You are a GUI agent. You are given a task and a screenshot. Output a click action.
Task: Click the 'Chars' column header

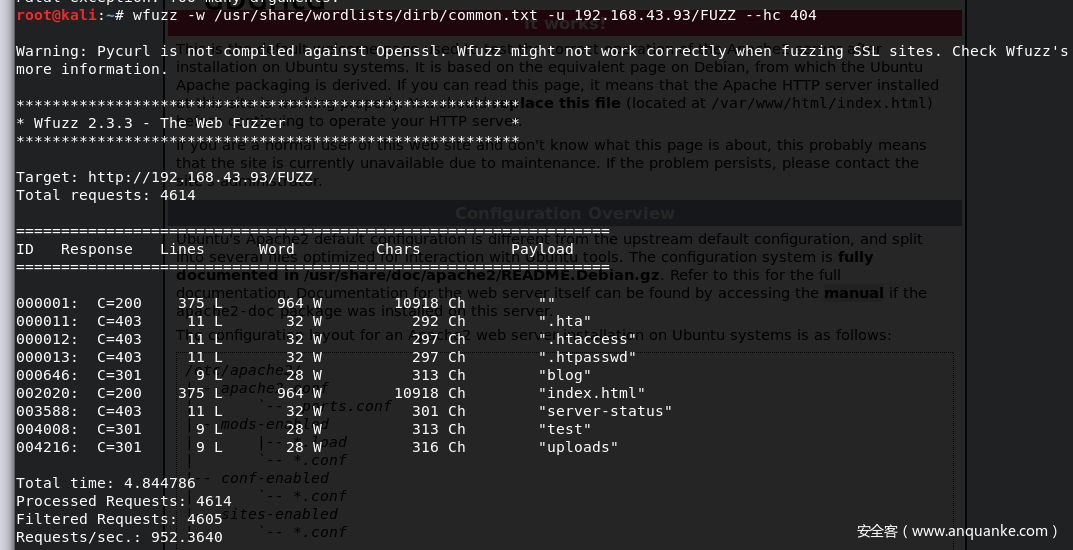[x=398, y=249]
